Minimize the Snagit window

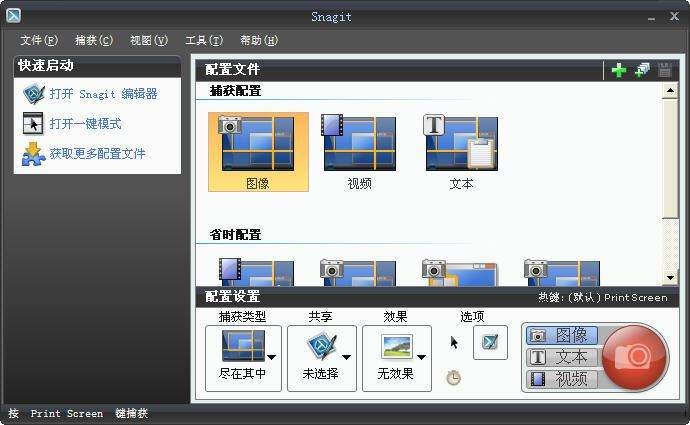coord(651,18)
